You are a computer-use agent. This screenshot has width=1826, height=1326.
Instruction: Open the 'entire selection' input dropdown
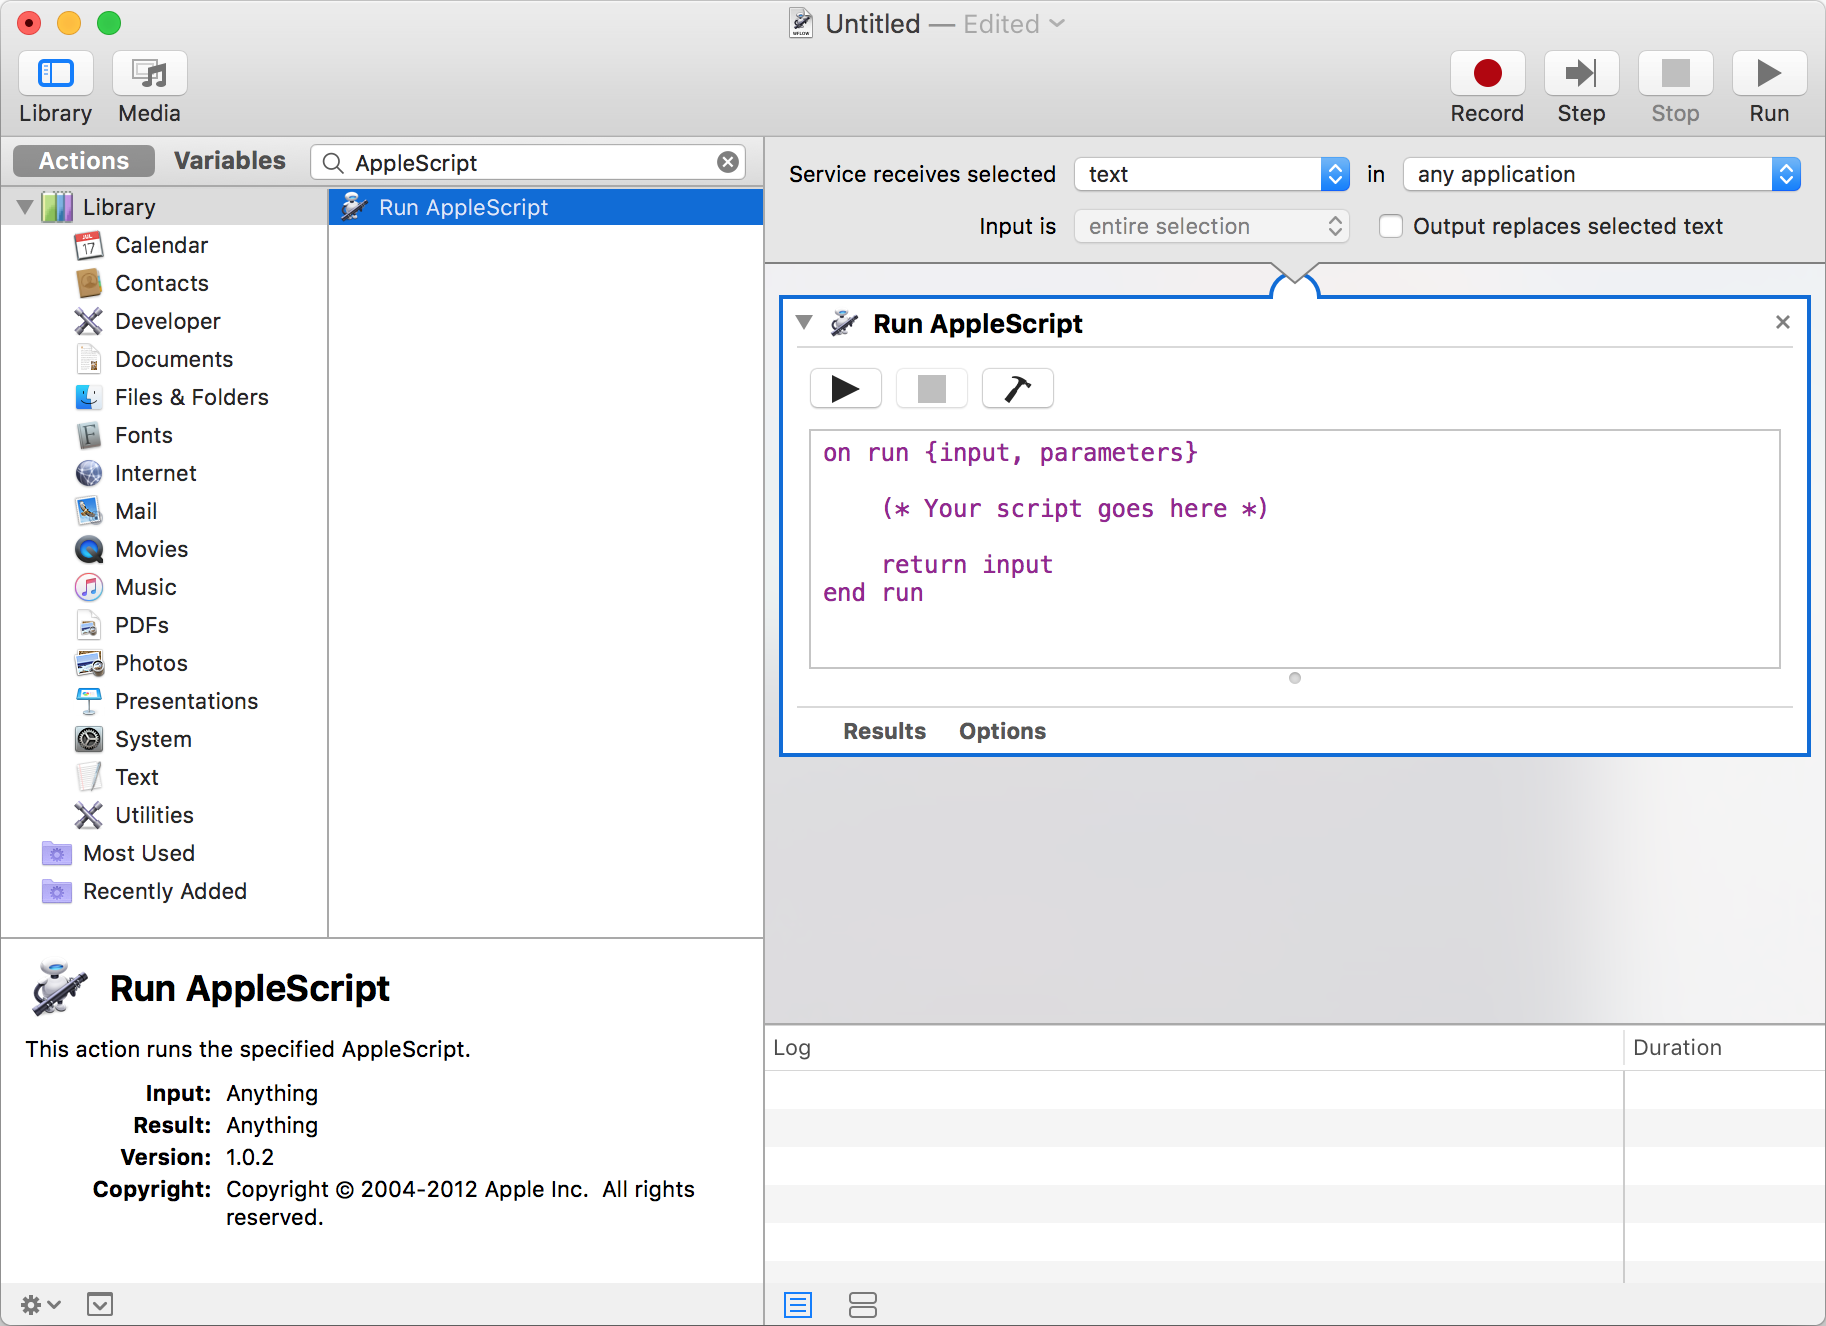1212,226
